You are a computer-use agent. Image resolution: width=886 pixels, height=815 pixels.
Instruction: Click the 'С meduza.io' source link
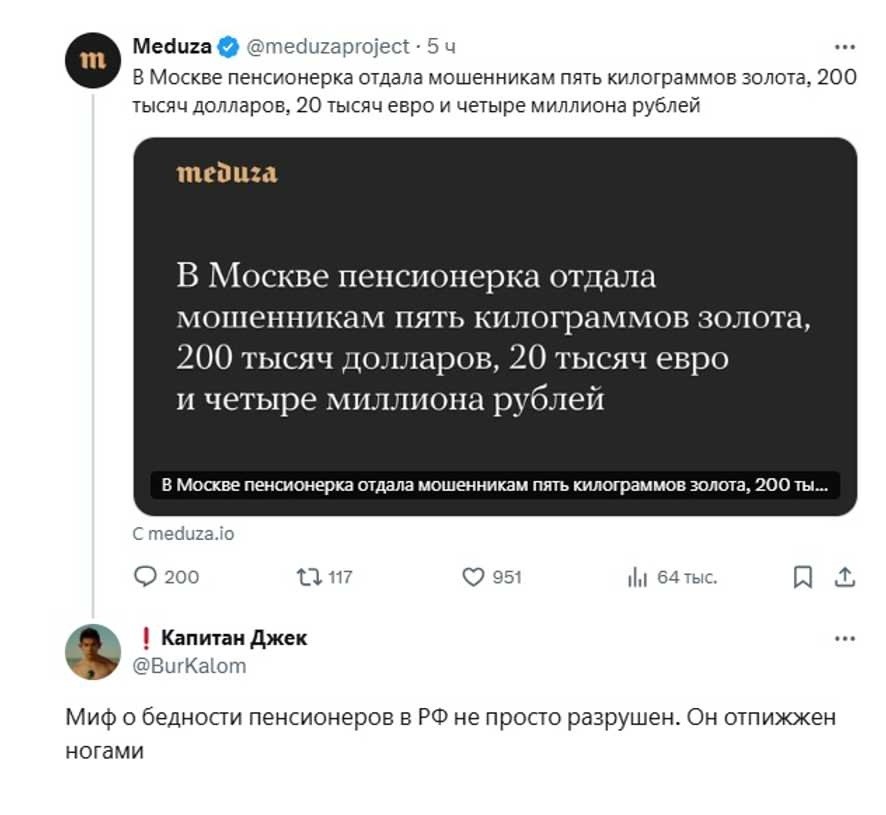pos(183,534)
